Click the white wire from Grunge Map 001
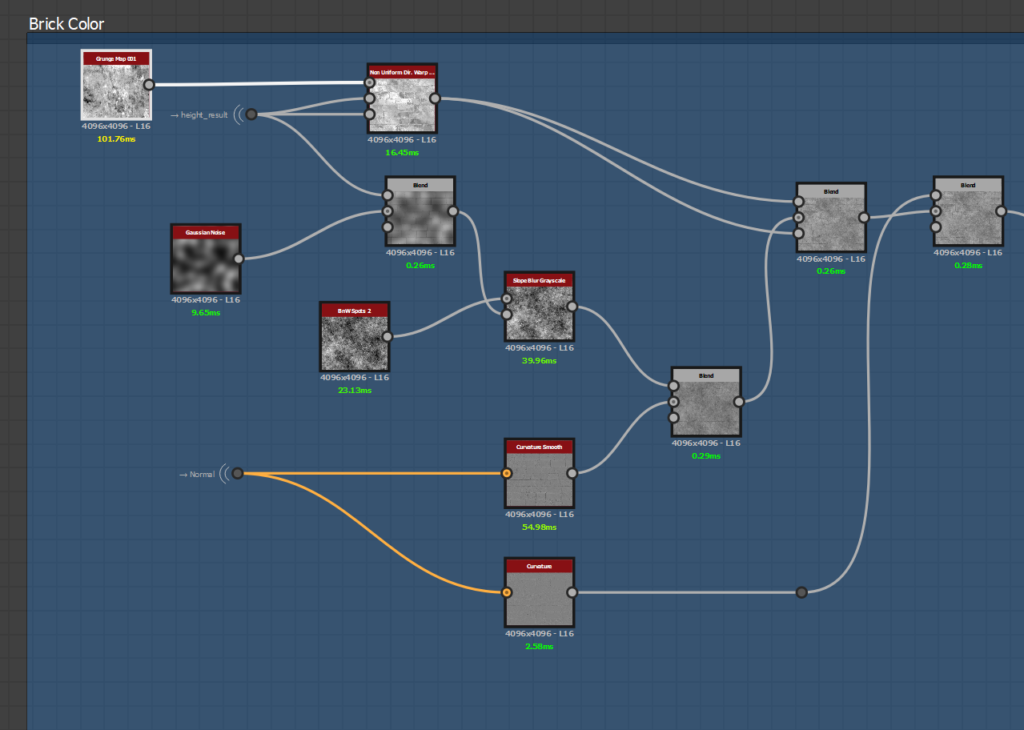1024x730 pixels. [x=259, y=84]
